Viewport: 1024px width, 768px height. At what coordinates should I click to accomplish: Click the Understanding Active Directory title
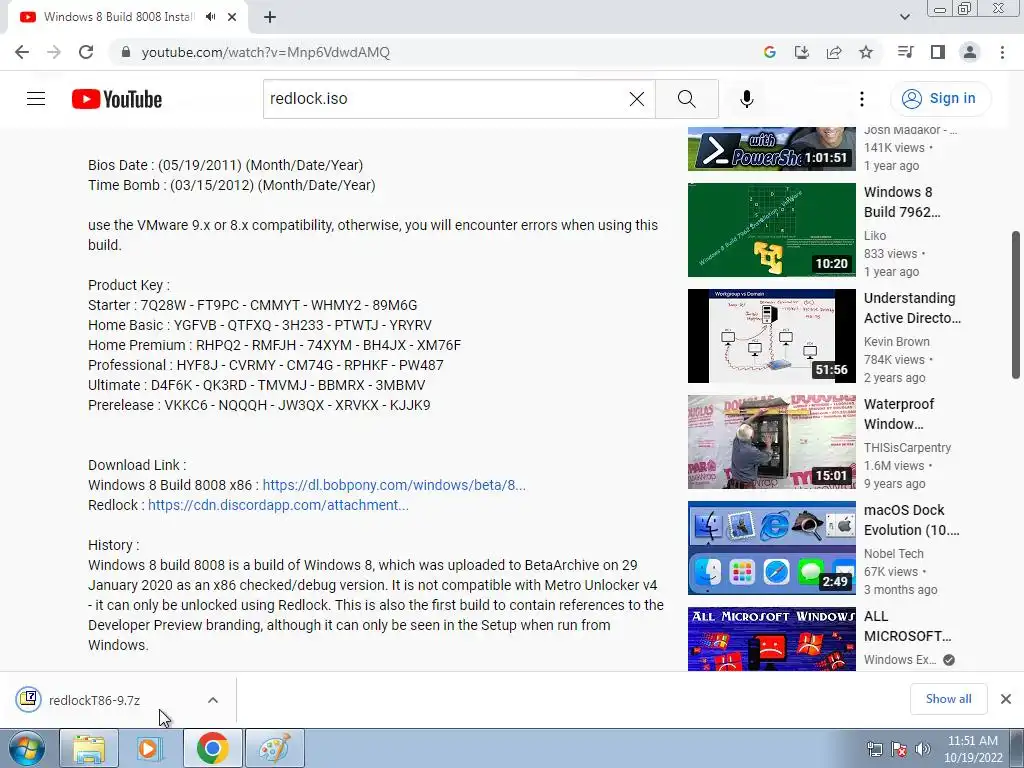point(912,308)
